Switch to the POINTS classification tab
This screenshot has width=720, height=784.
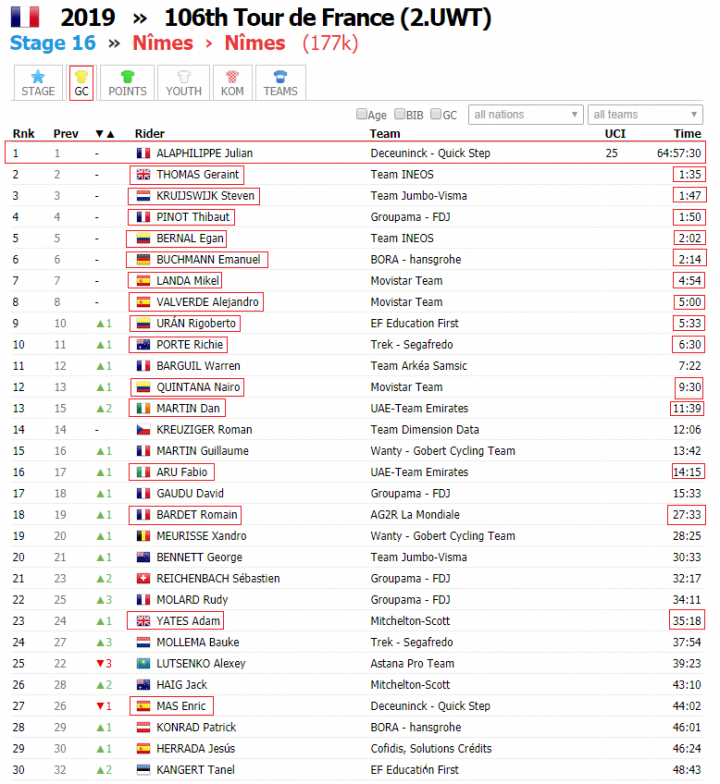(x=128, y=83)
